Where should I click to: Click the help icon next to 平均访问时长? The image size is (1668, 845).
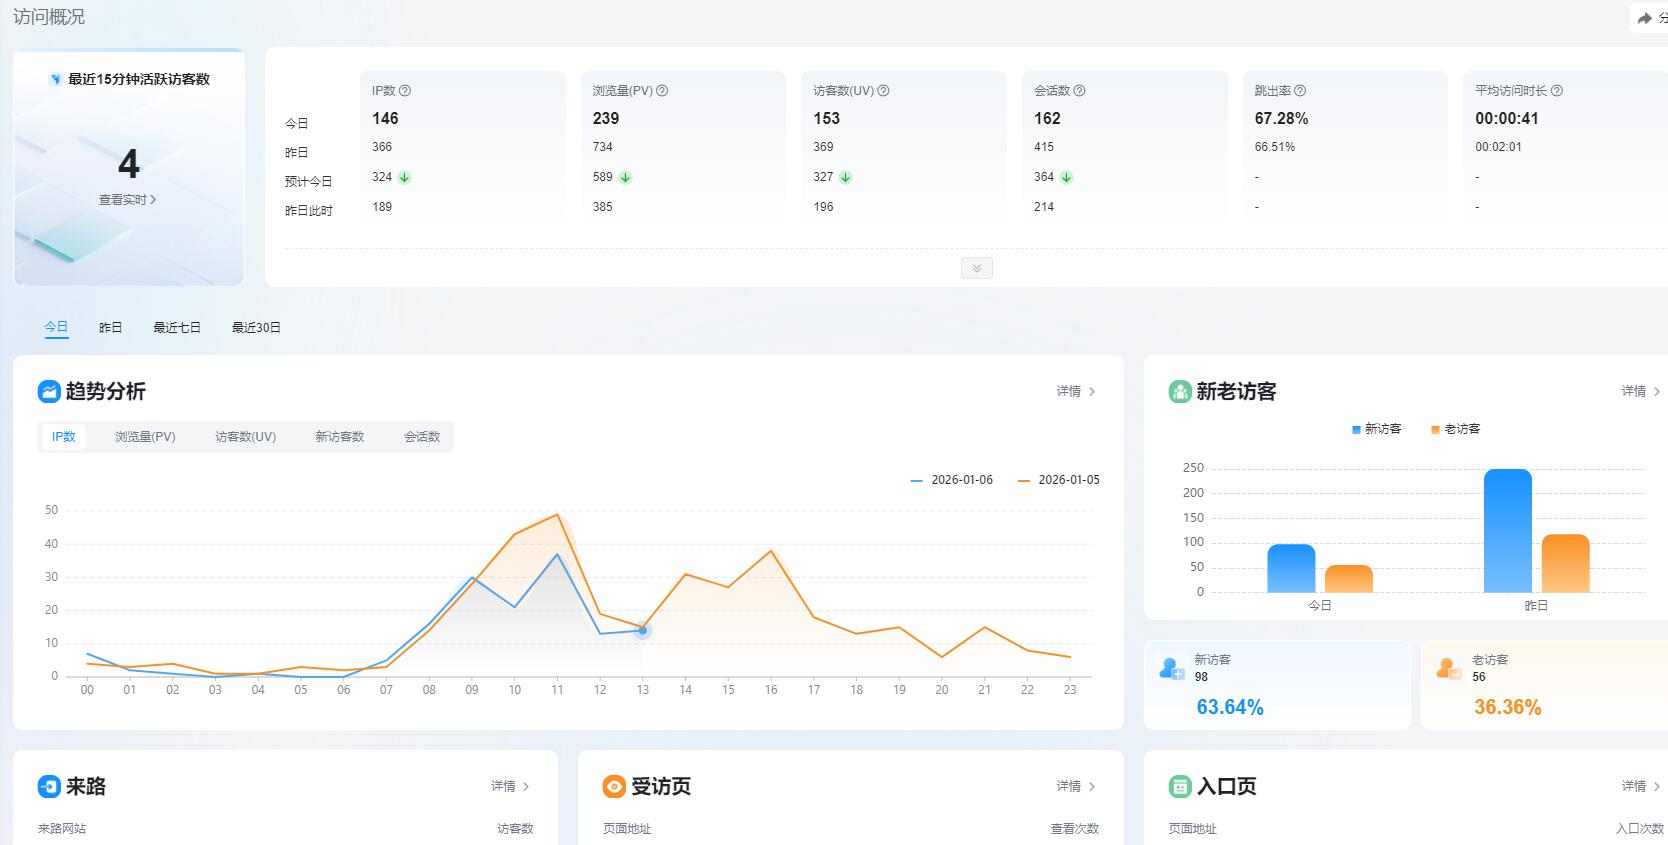(1557, 91)
